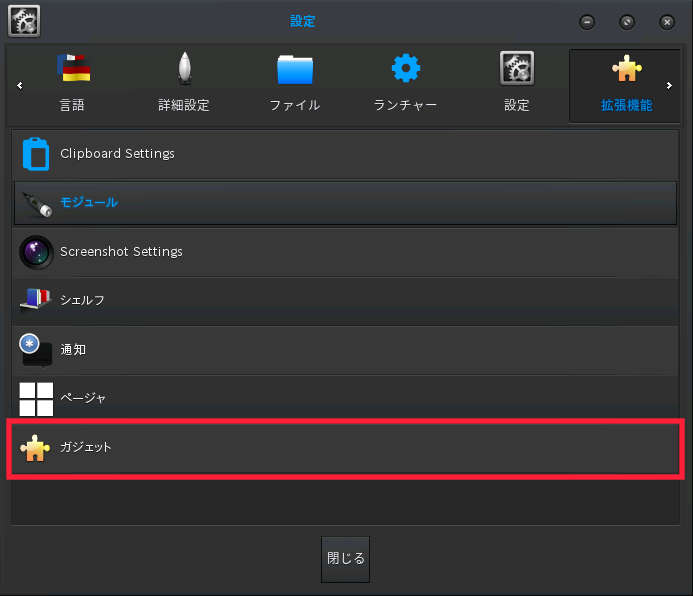Select the ランチャー blue gear icon
693x596 pixels.
(x=406, y=68)
